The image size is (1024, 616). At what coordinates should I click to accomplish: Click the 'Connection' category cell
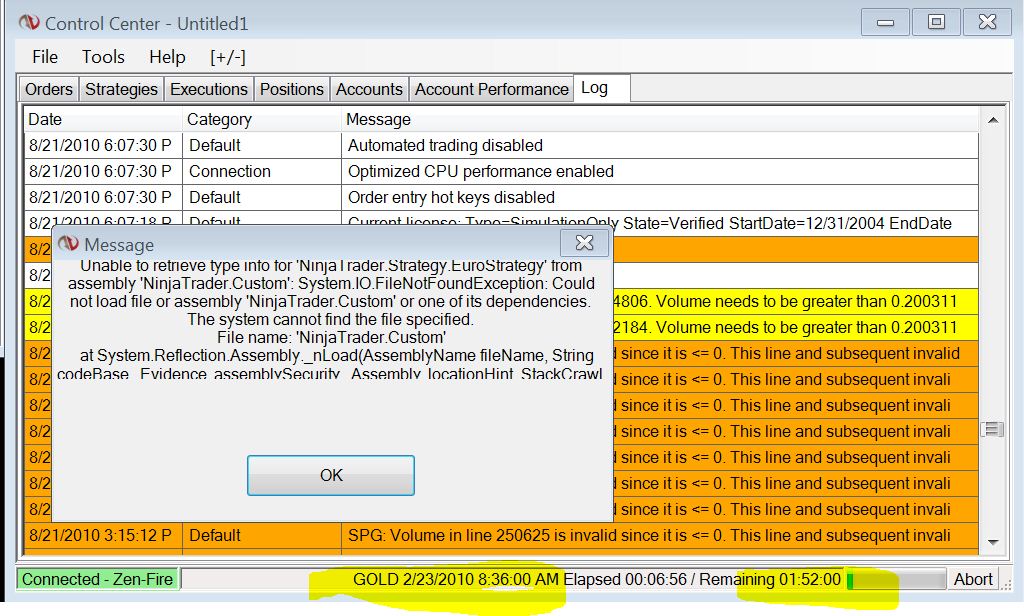click(x=262, y=171)
